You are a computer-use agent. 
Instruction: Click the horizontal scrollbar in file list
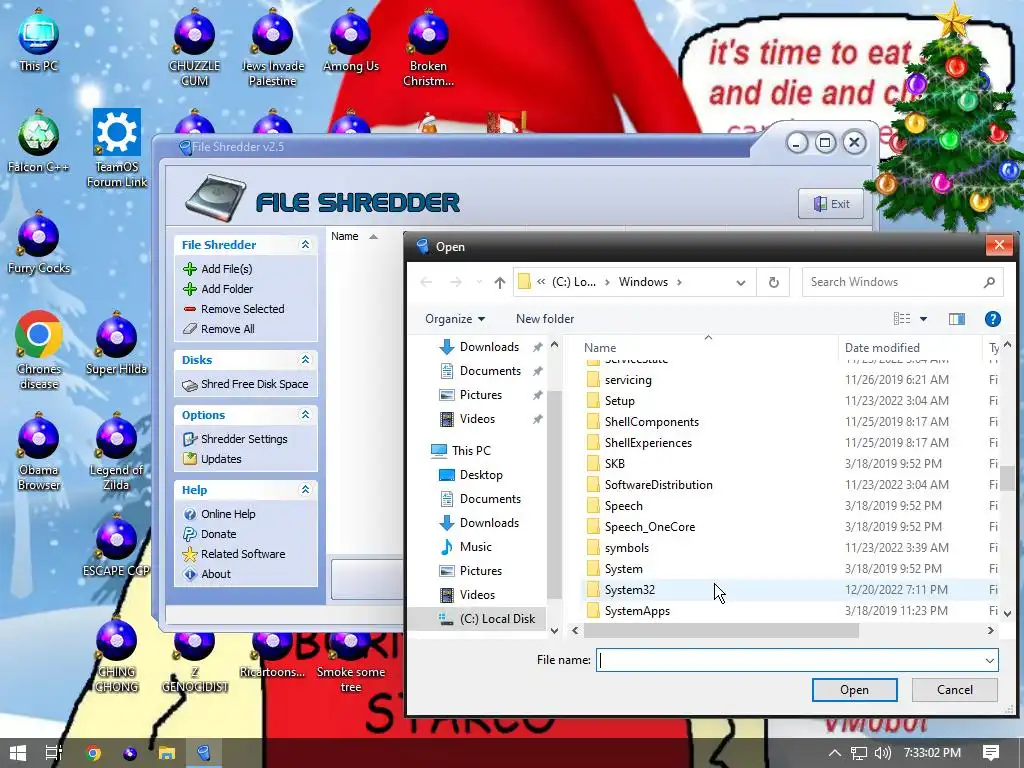(721, 630)
